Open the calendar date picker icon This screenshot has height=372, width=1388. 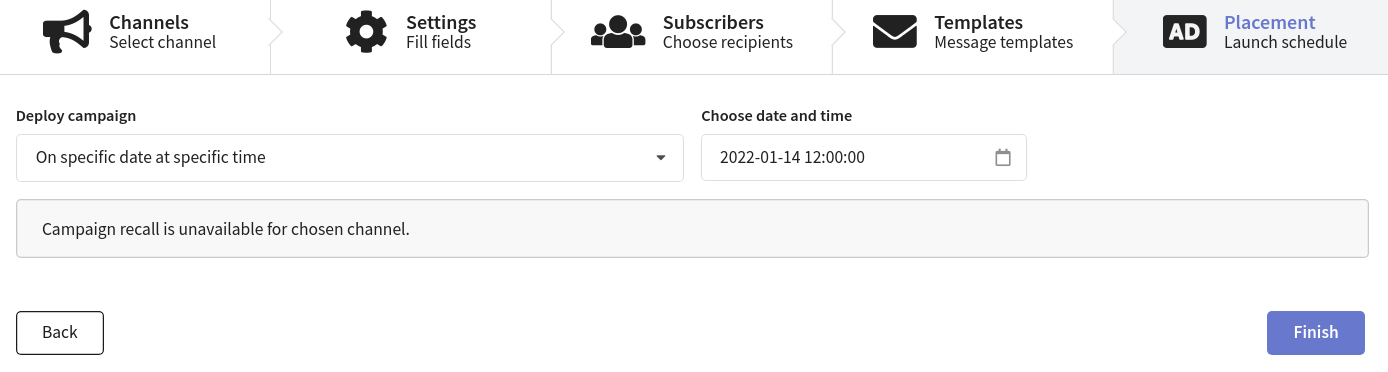coord(1003,157)
